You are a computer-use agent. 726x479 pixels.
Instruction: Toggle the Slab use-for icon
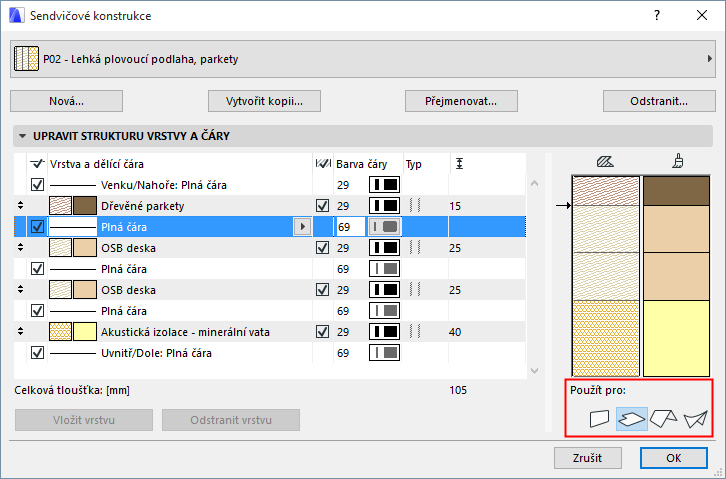[632, 419]
